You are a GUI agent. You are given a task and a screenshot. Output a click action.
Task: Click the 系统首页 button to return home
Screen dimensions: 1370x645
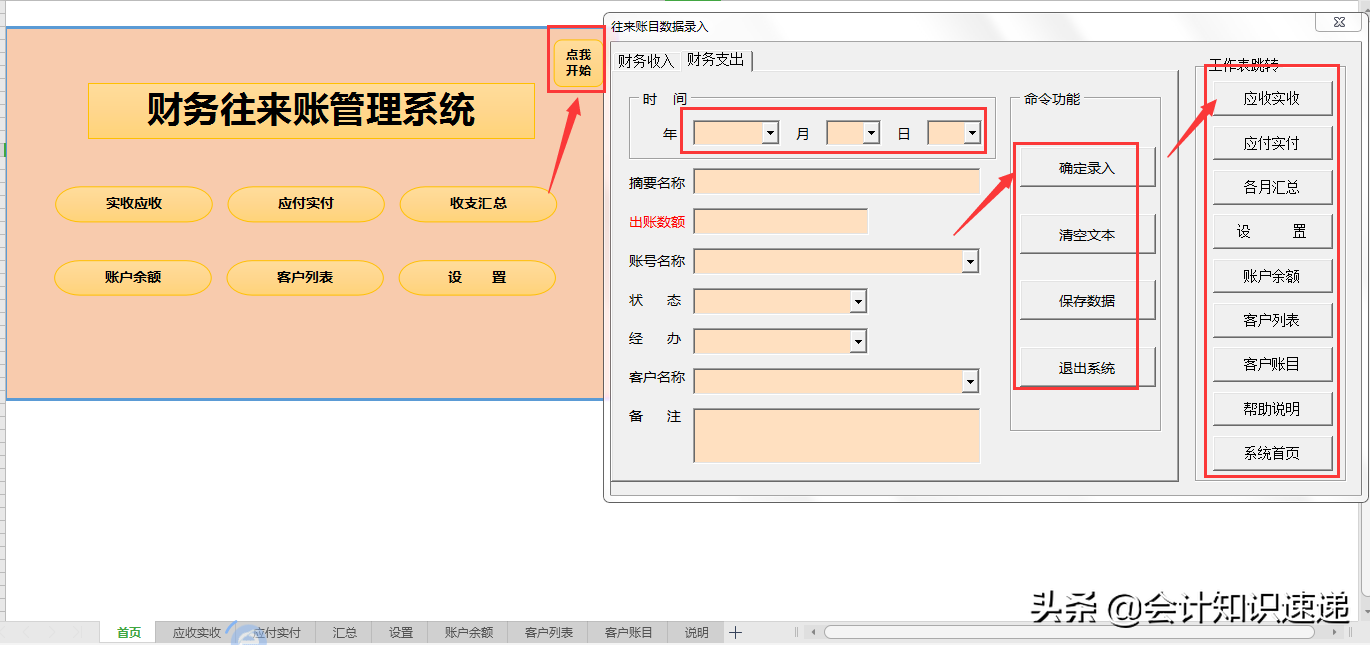(x=1272, y=452)
